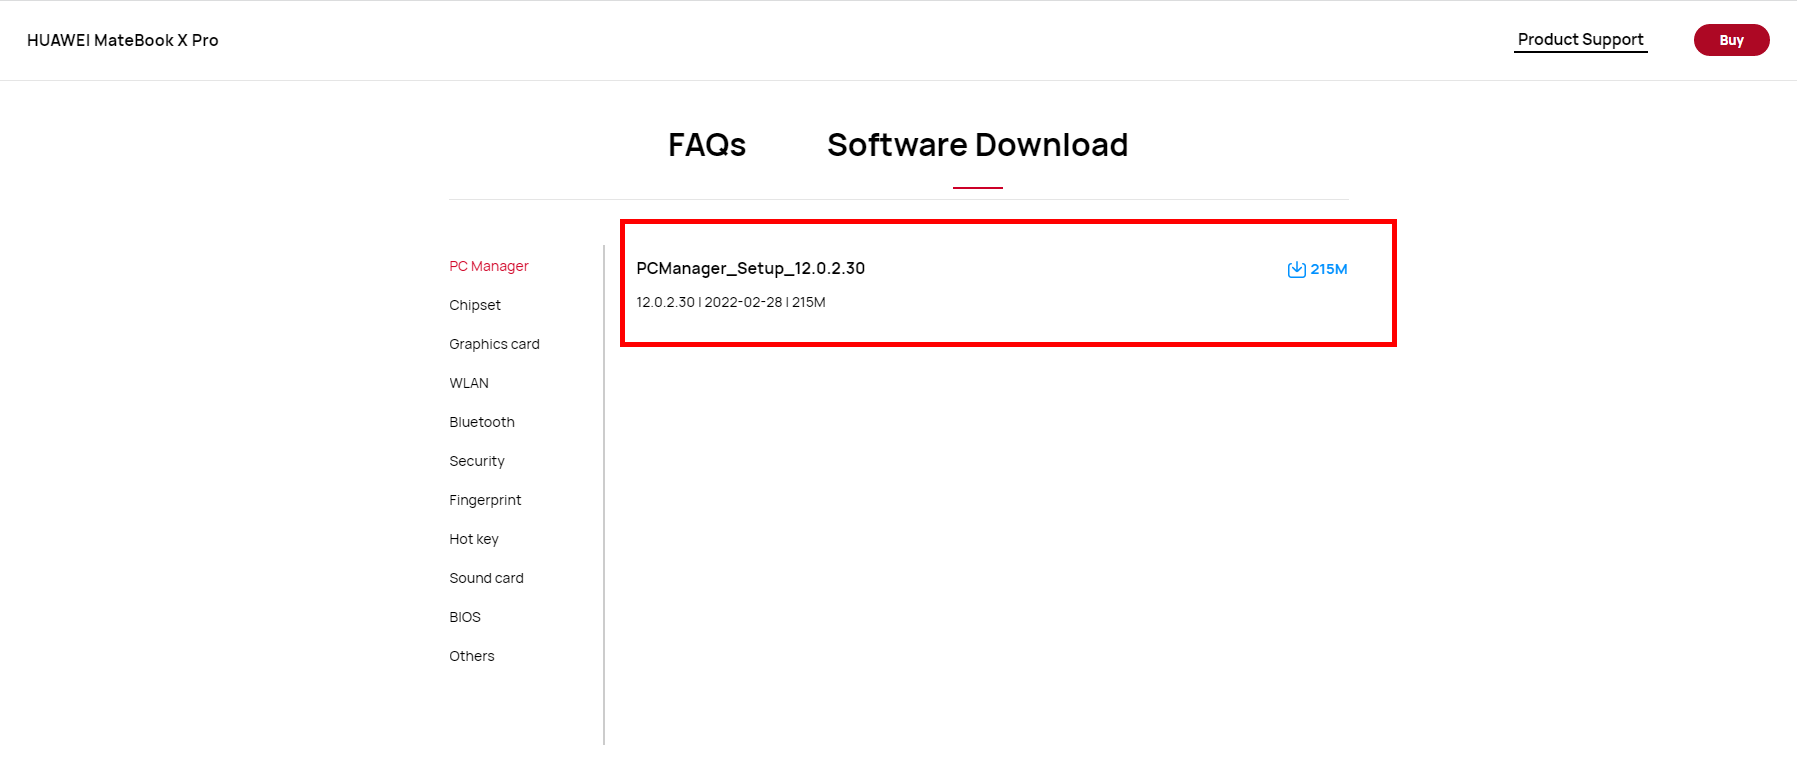Switch to the Software Download tab
The height and width of the screenshot is (776, 1797).
point(977,145)
